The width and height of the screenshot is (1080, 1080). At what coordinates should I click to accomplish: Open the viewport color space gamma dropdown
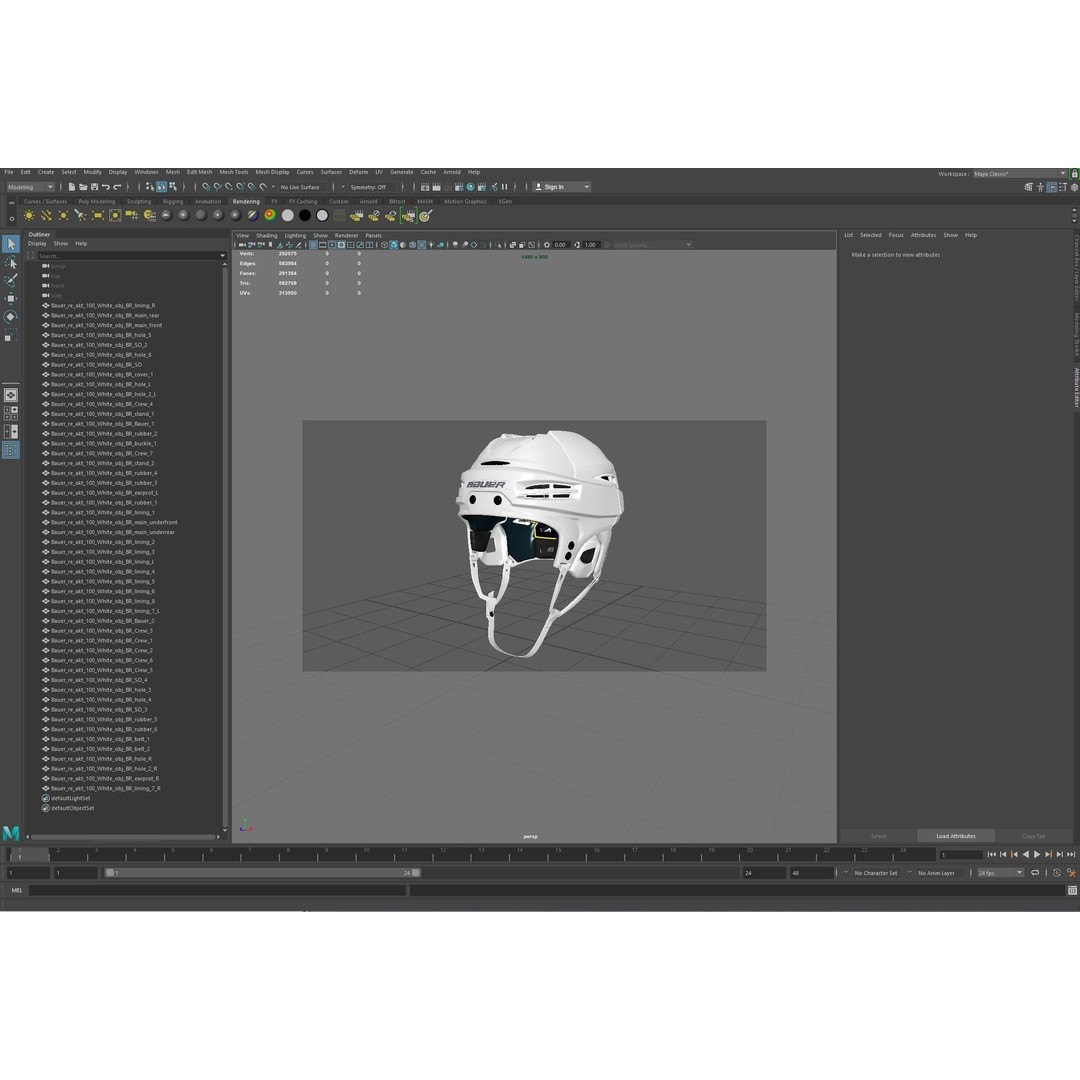pyautogui.click(x=652, y=245)
